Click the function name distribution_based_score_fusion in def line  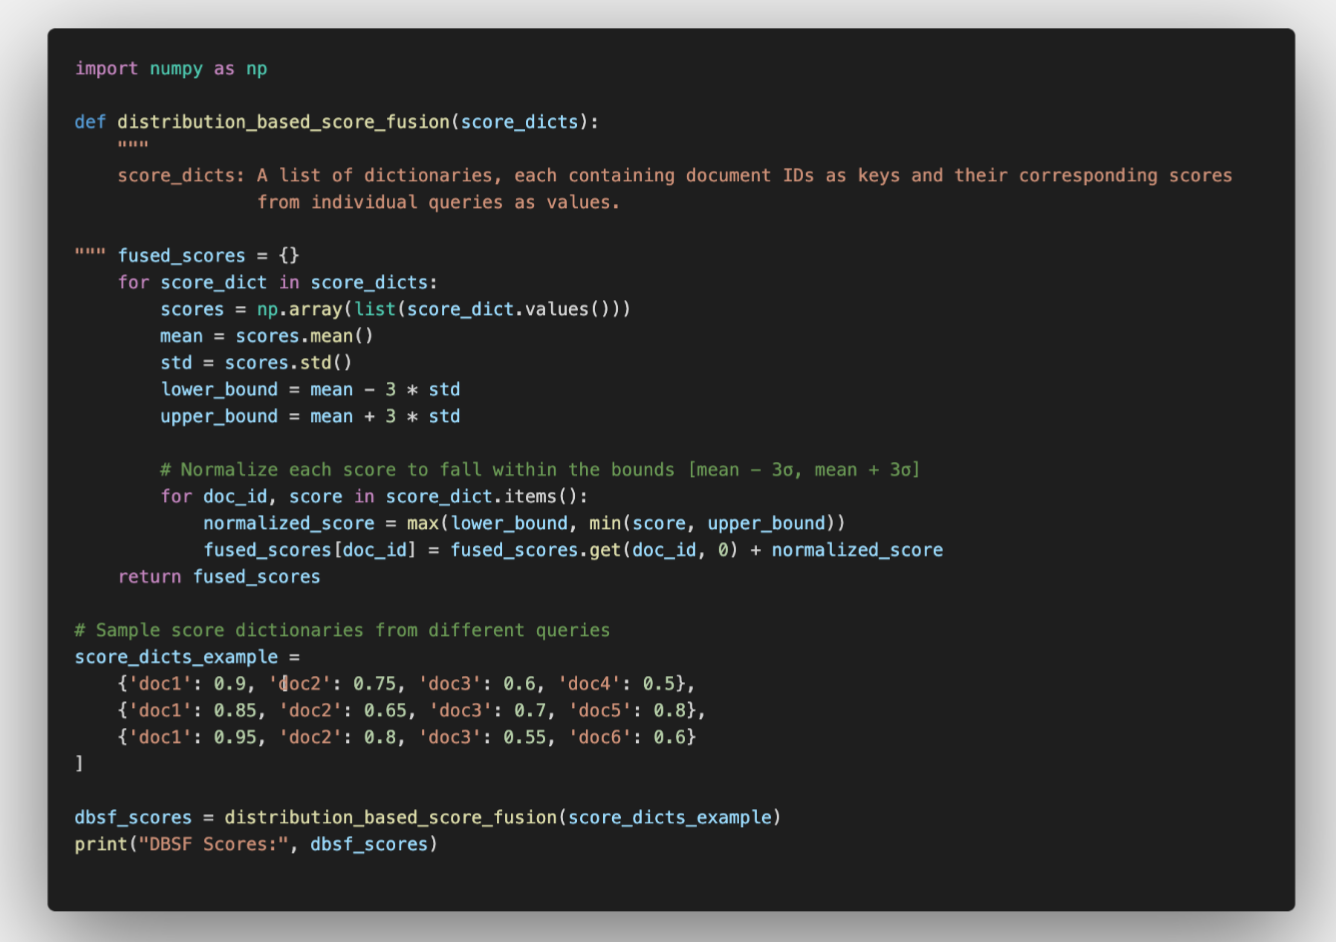283,122
